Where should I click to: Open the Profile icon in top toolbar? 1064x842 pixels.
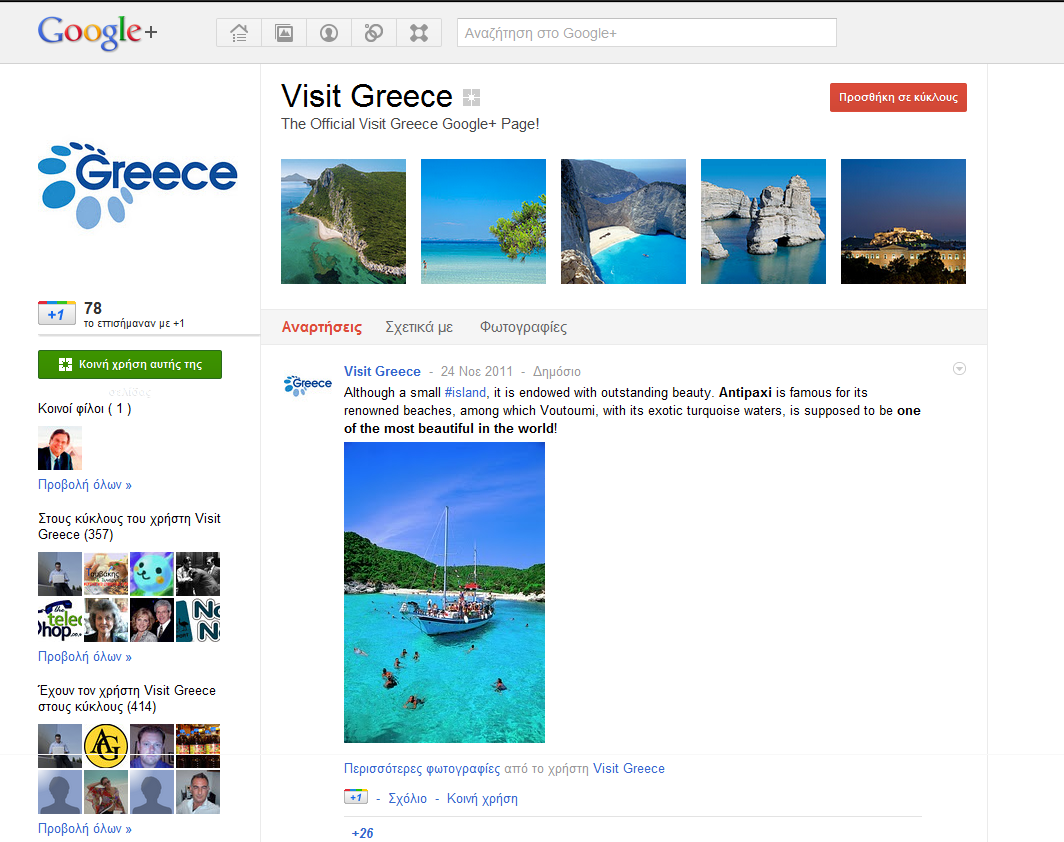329,33
